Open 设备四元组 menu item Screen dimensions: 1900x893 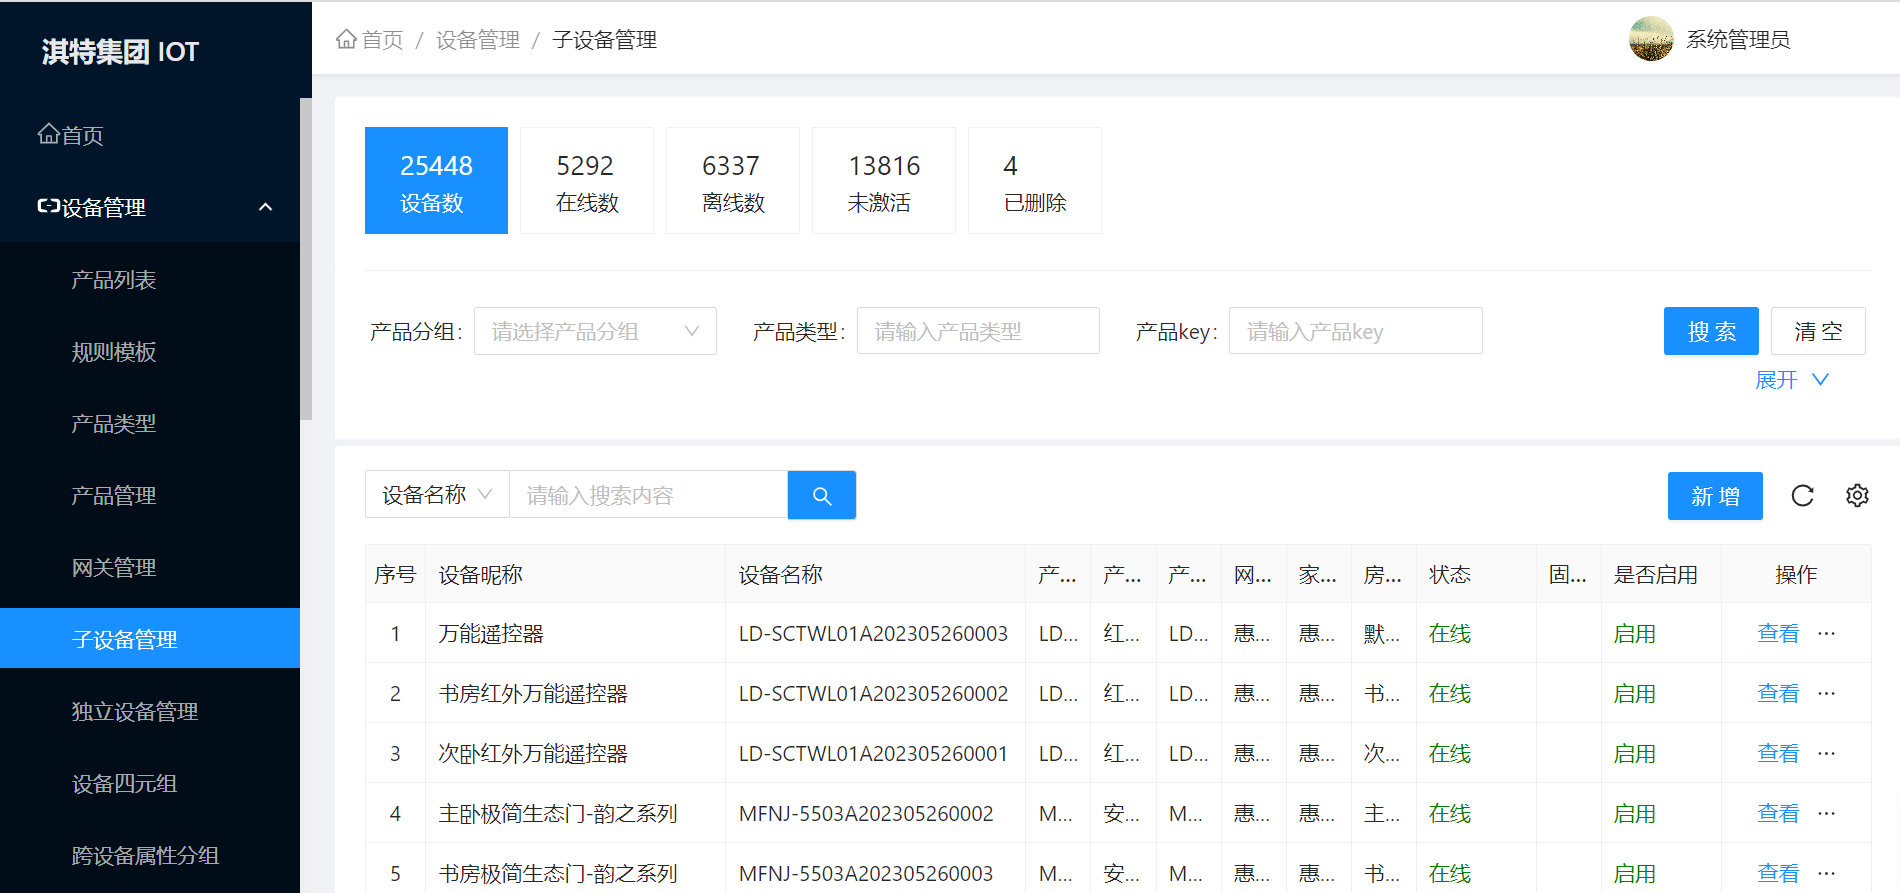coord(150,784)
